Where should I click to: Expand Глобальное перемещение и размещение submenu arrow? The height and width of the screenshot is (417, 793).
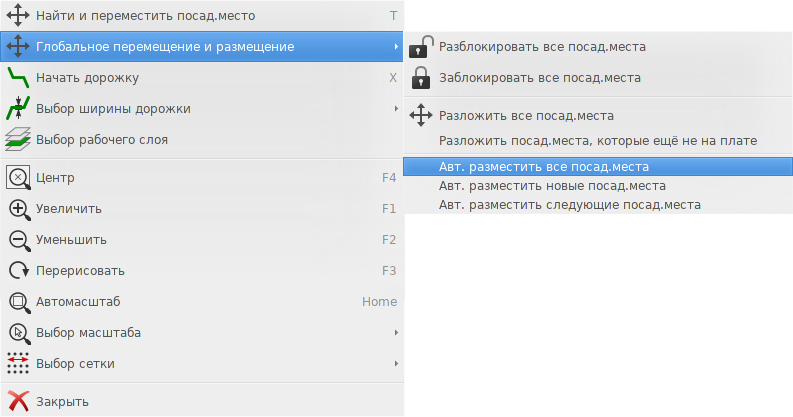(396, 47)
